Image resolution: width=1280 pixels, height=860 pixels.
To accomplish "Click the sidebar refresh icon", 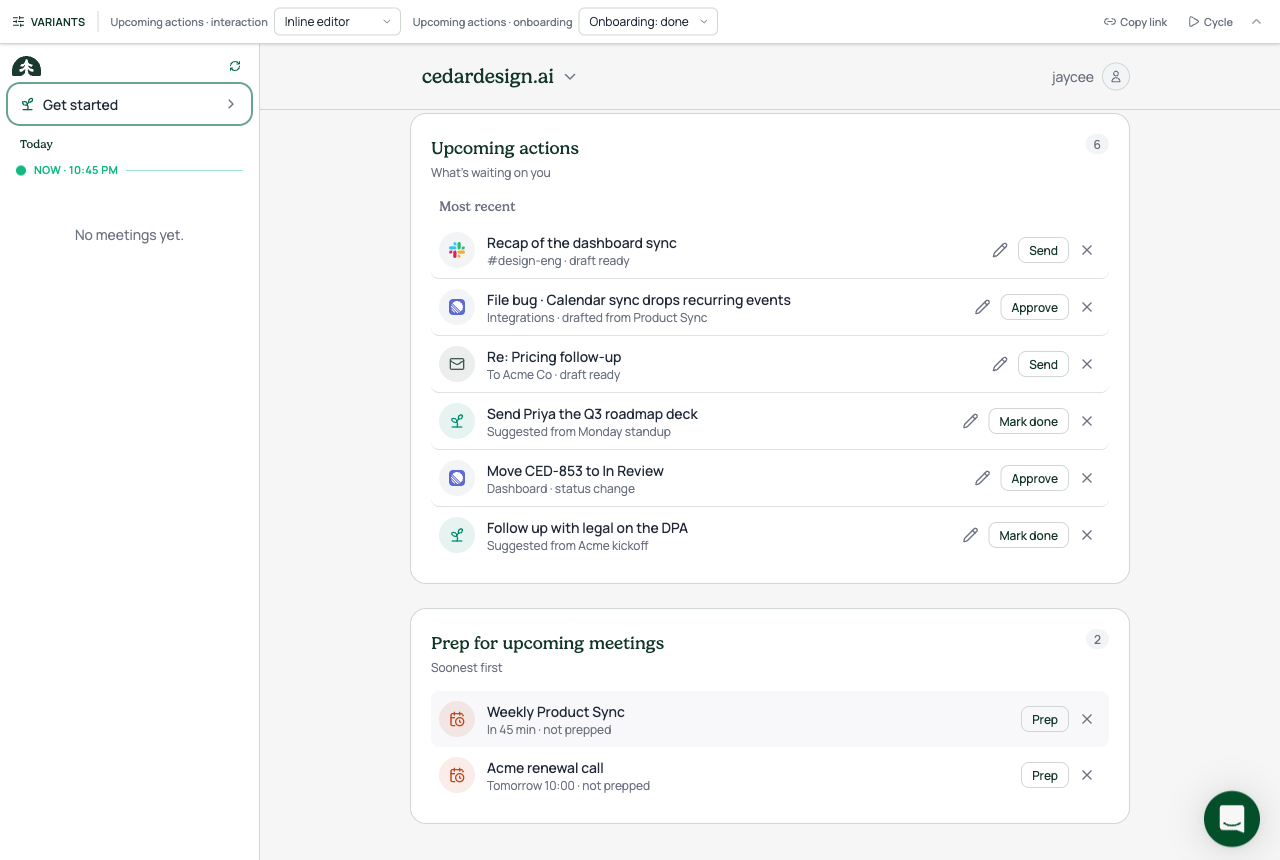I will 235,66.
